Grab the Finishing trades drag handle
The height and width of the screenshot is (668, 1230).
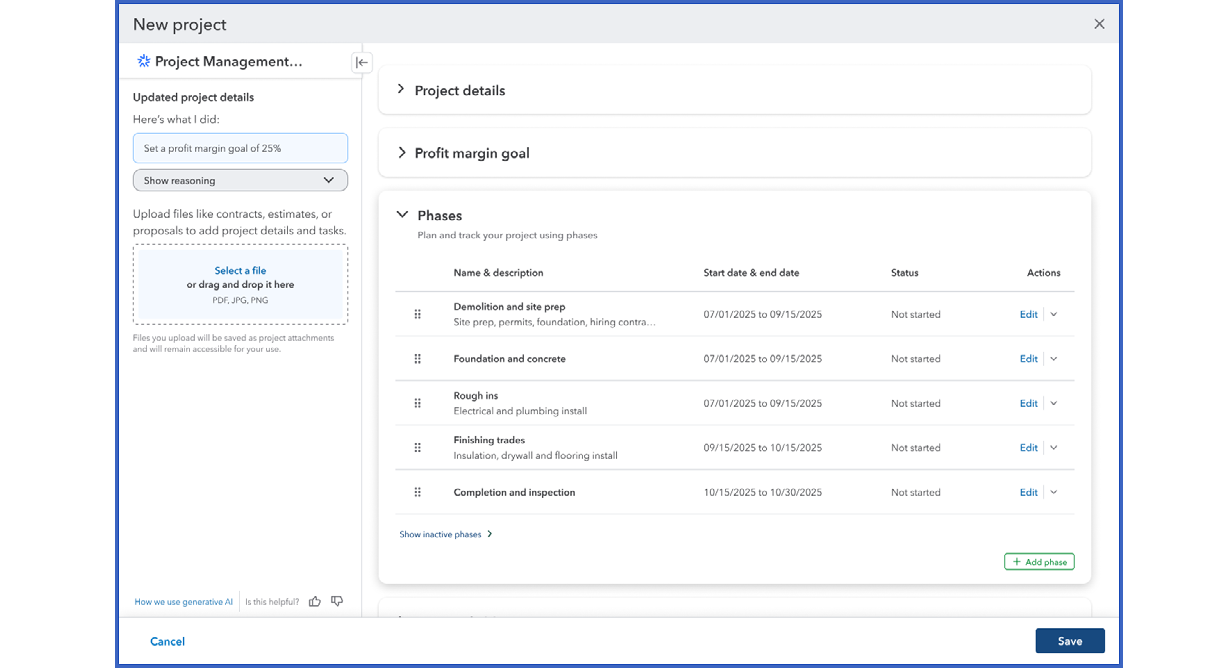pyautogui.click(x=418, y=448)
